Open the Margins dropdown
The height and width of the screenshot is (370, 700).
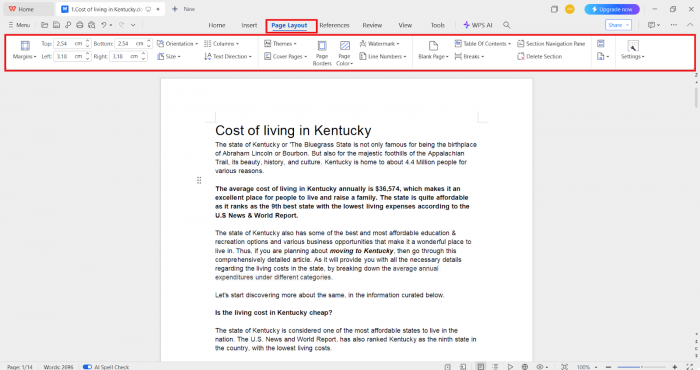pyautogui.click(x=25, y=50)
